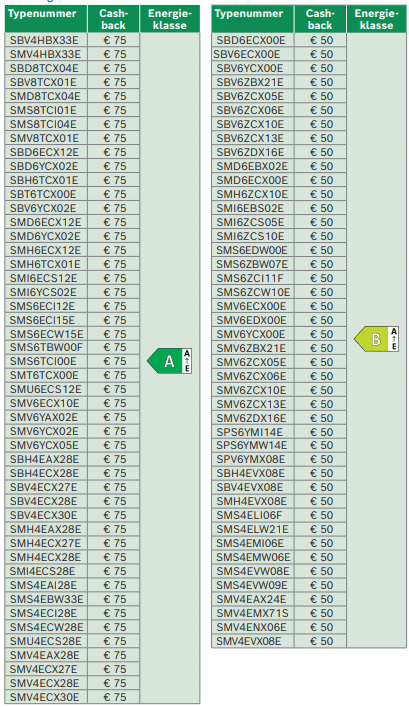Click model SBD8TCX04E

44,68
